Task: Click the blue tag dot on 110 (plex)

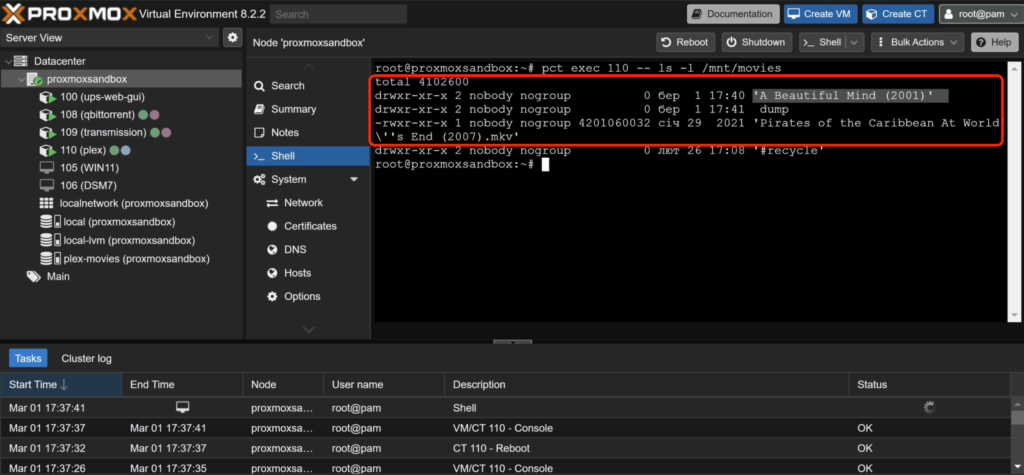Action: (125, 150)
